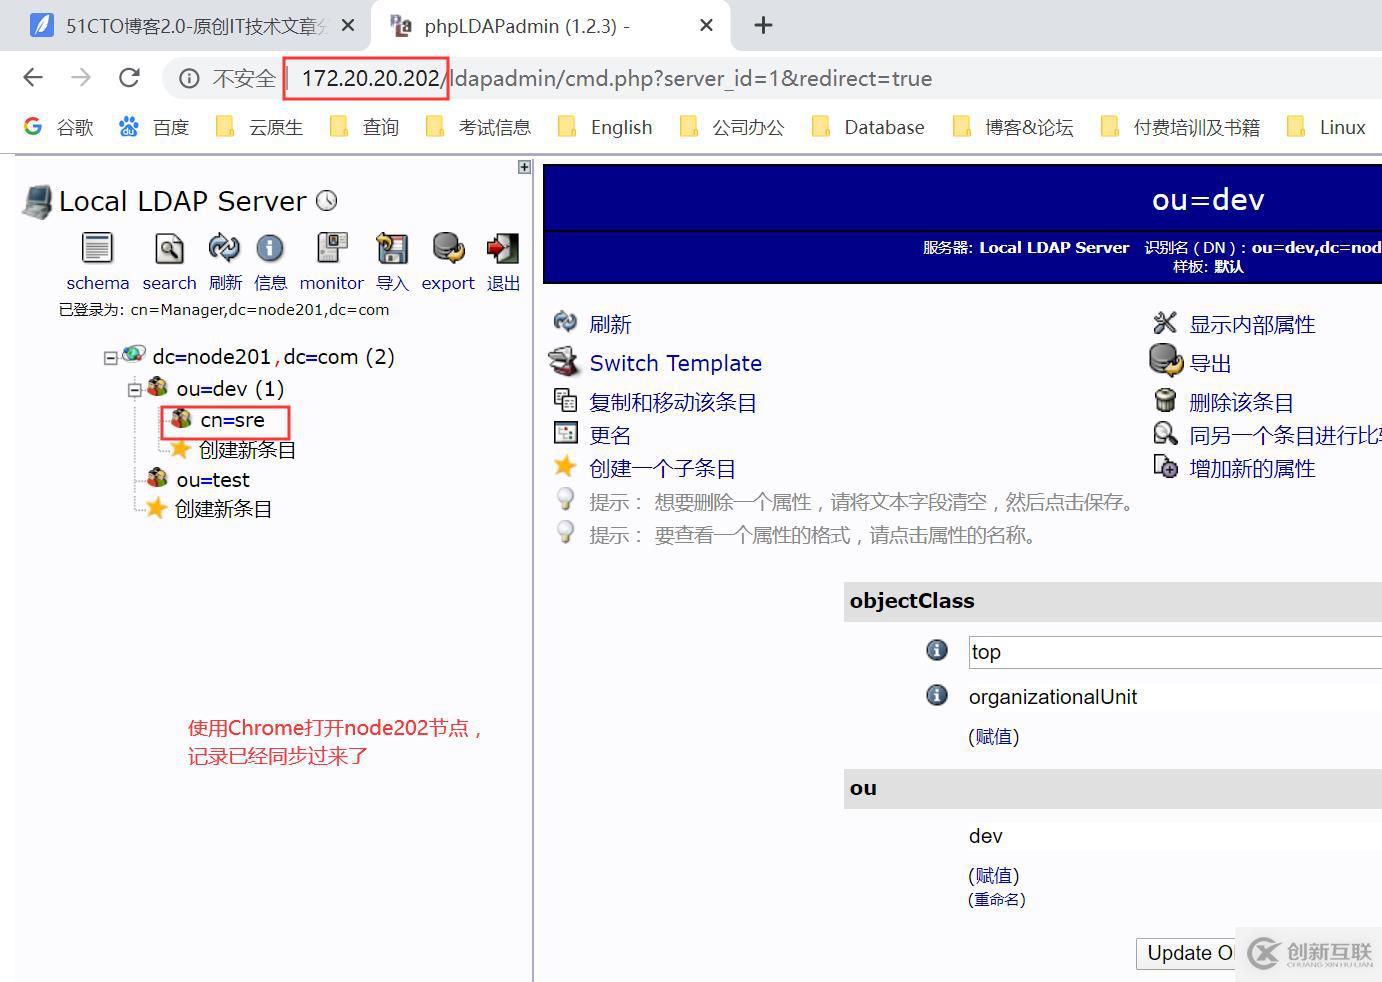Click the star icon for 创建一个子条目

[x=565, y=467]
